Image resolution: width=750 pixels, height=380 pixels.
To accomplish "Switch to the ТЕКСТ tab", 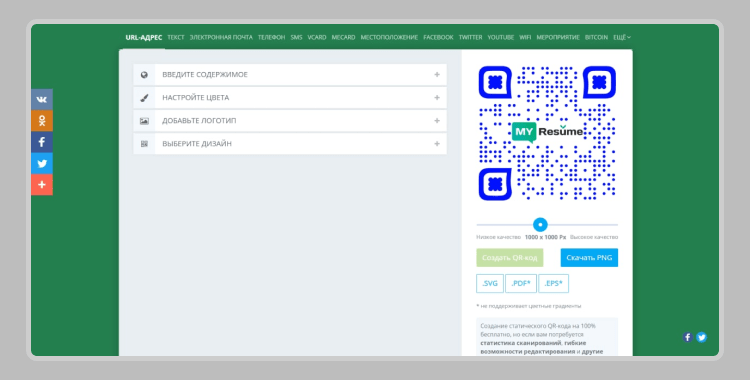I will tap(176, 37).
